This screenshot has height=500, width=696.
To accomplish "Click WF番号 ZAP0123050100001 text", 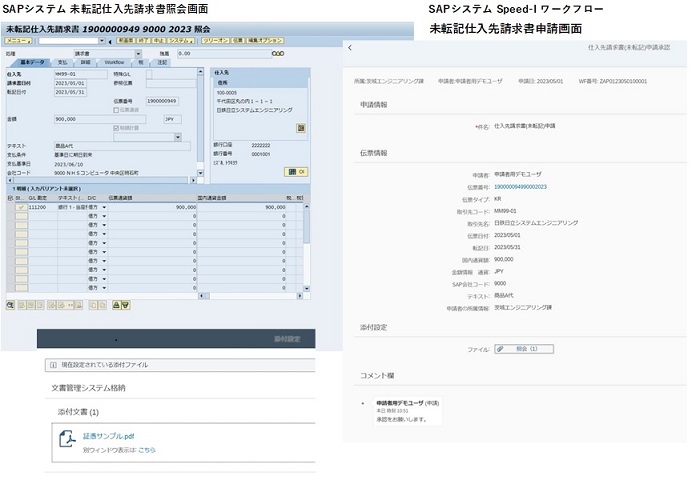I will click(x=613, y=82).
